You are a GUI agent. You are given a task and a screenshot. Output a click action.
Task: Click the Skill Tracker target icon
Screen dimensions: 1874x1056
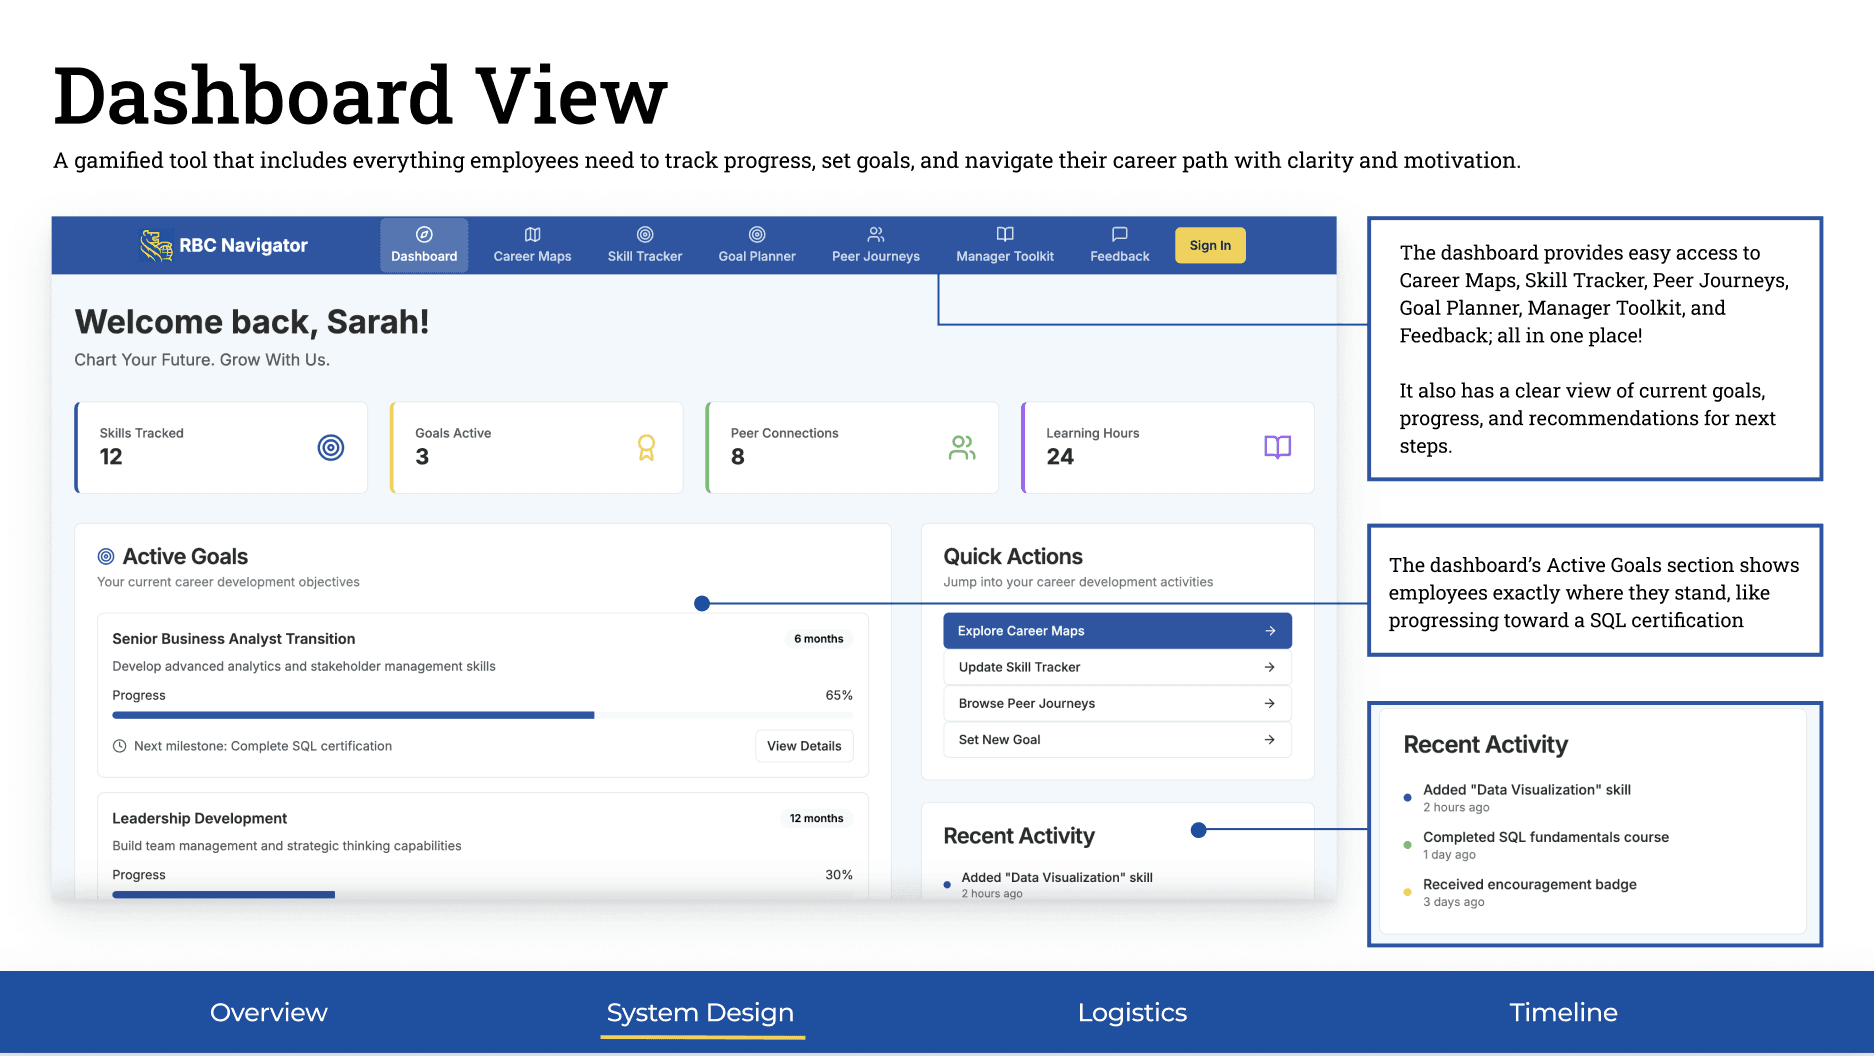coord(645,234)
